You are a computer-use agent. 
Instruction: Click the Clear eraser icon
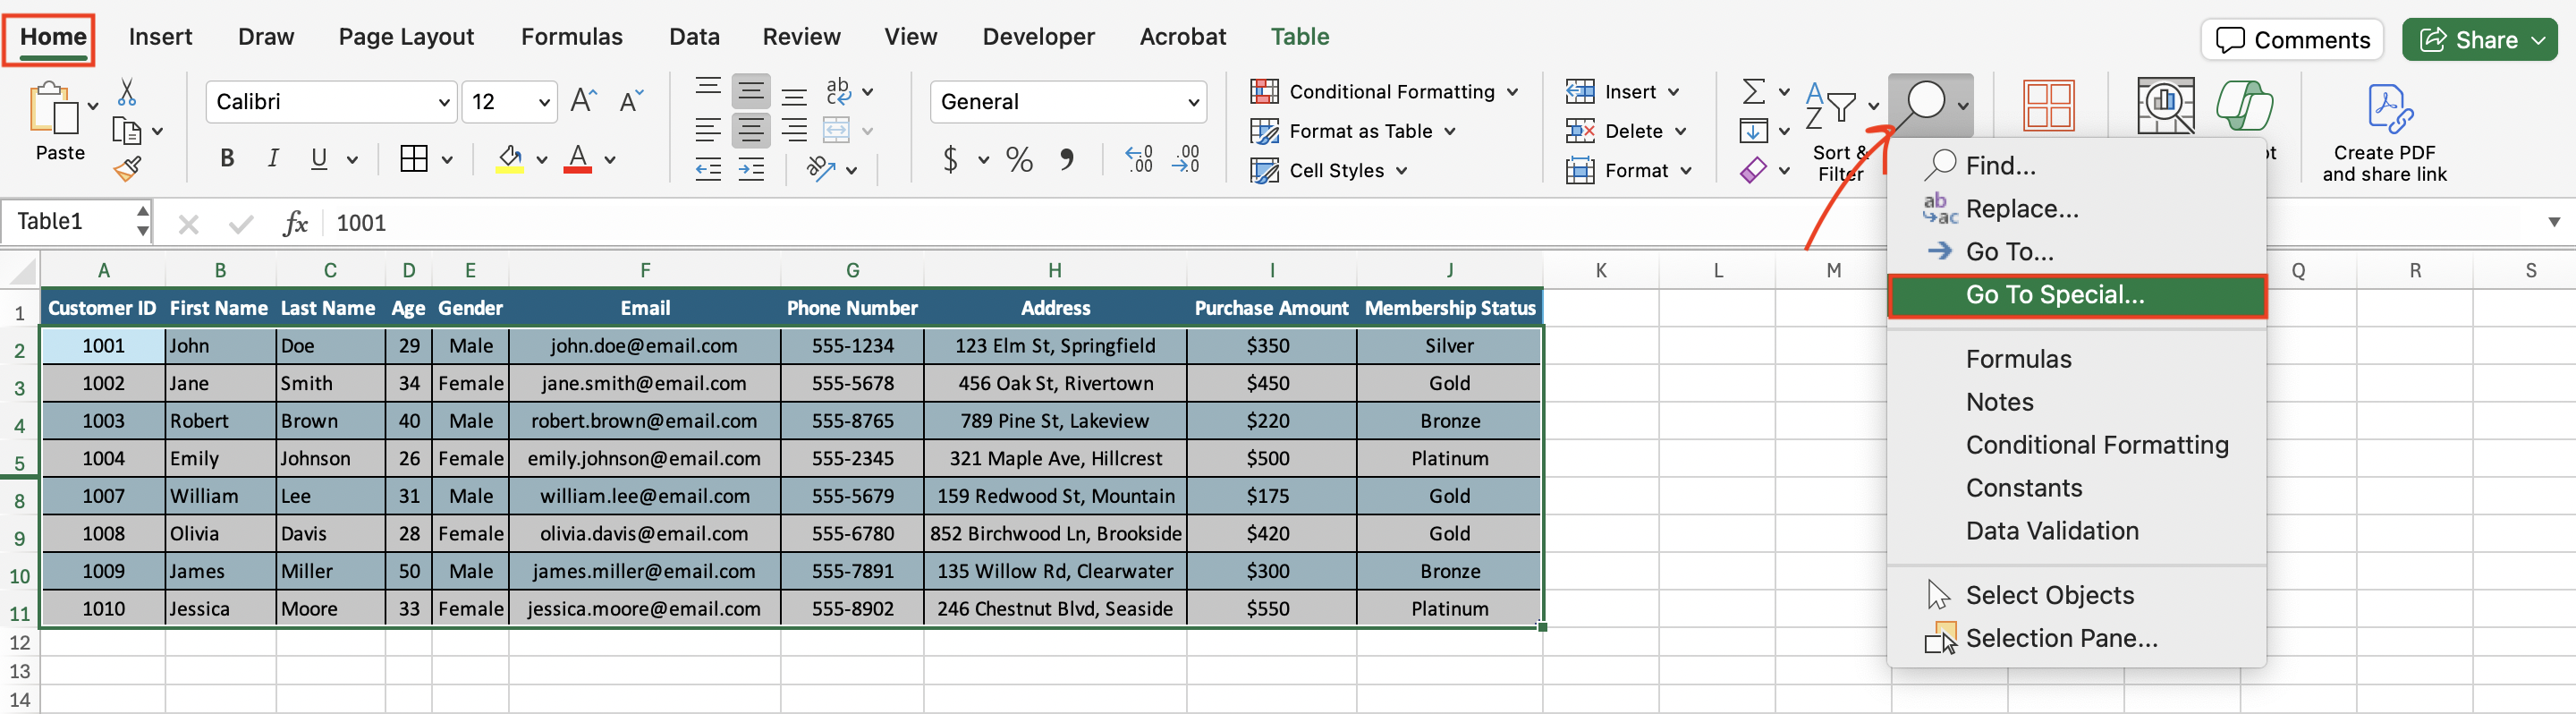click(x=1753, y=170)
